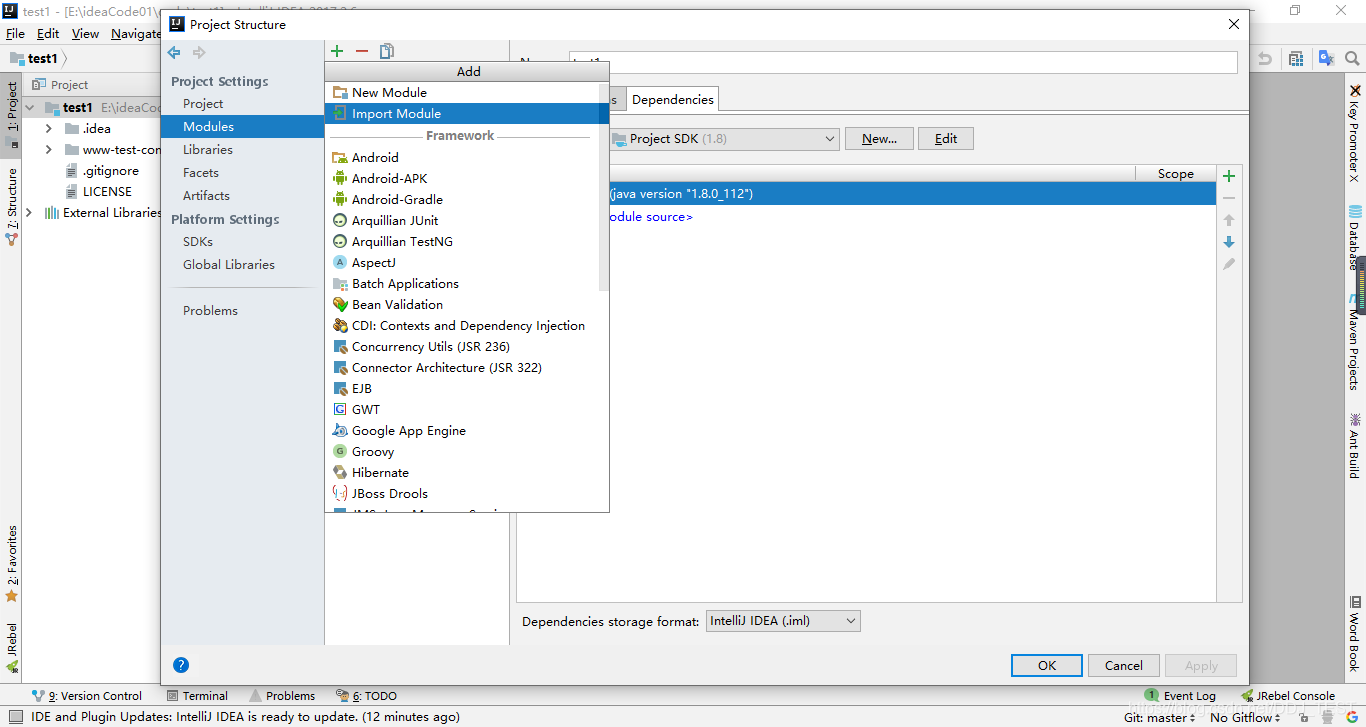Open the File menu

coord(15,33)
